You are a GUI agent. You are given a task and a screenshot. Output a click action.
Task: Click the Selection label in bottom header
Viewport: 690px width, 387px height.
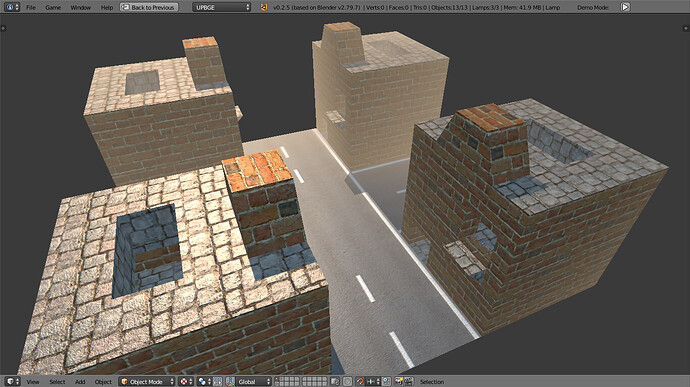[432, 382]
